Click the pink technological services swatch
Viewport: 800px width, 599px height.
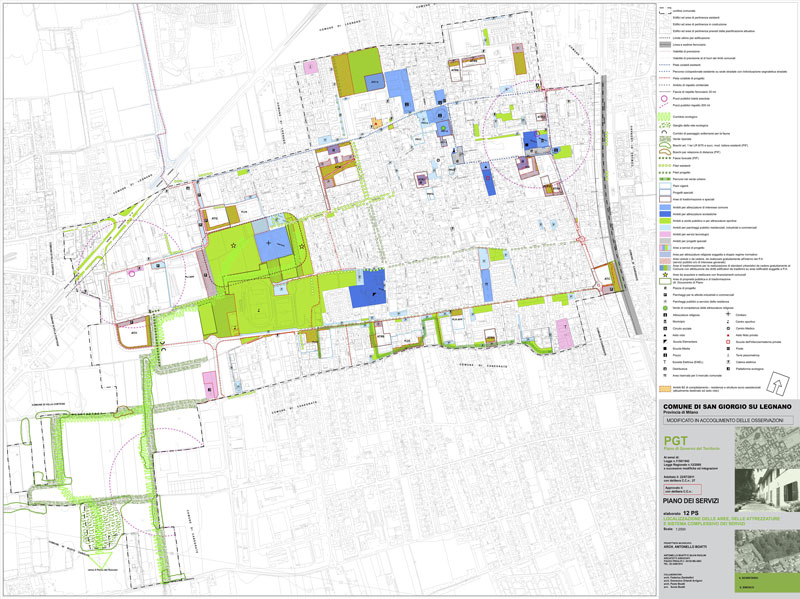point(665,234)
